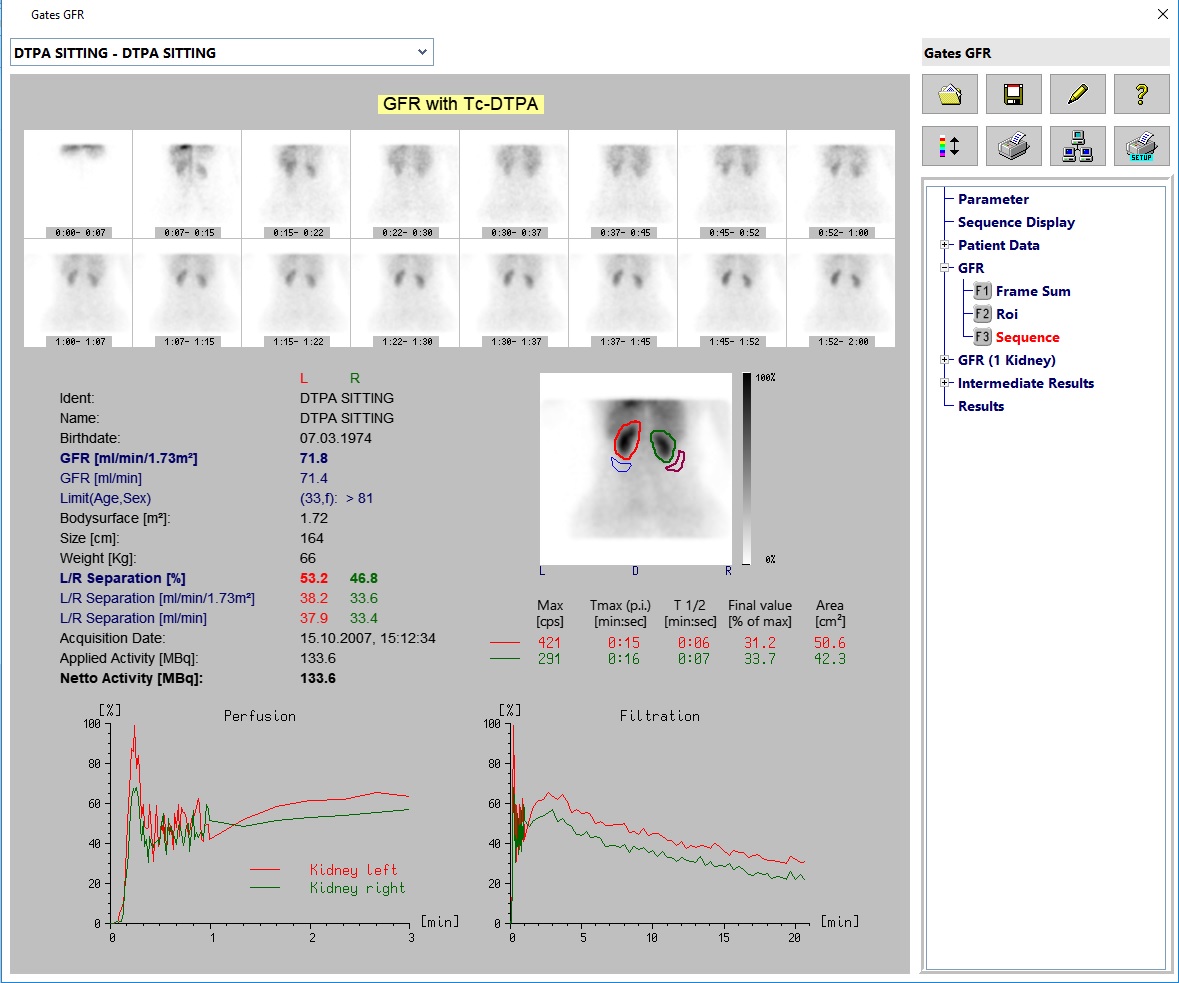The height and width of the screenshot is (983, 1179).
Task: Expand the Patient Data tree node
Action: (945, 245)
